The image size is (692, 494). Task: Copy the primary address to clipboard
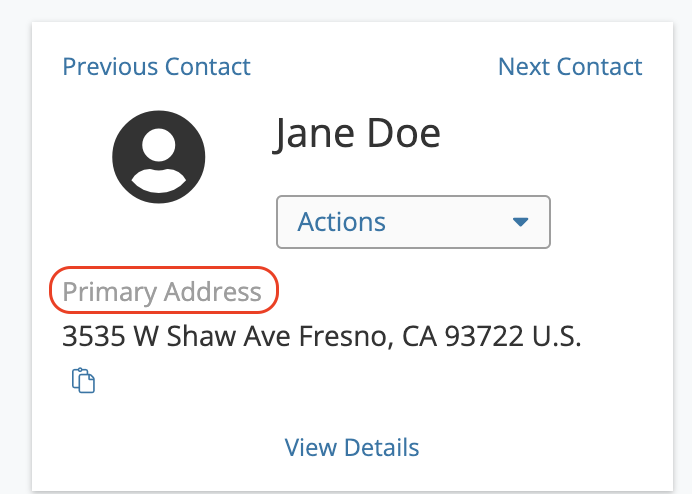point(83,380)
